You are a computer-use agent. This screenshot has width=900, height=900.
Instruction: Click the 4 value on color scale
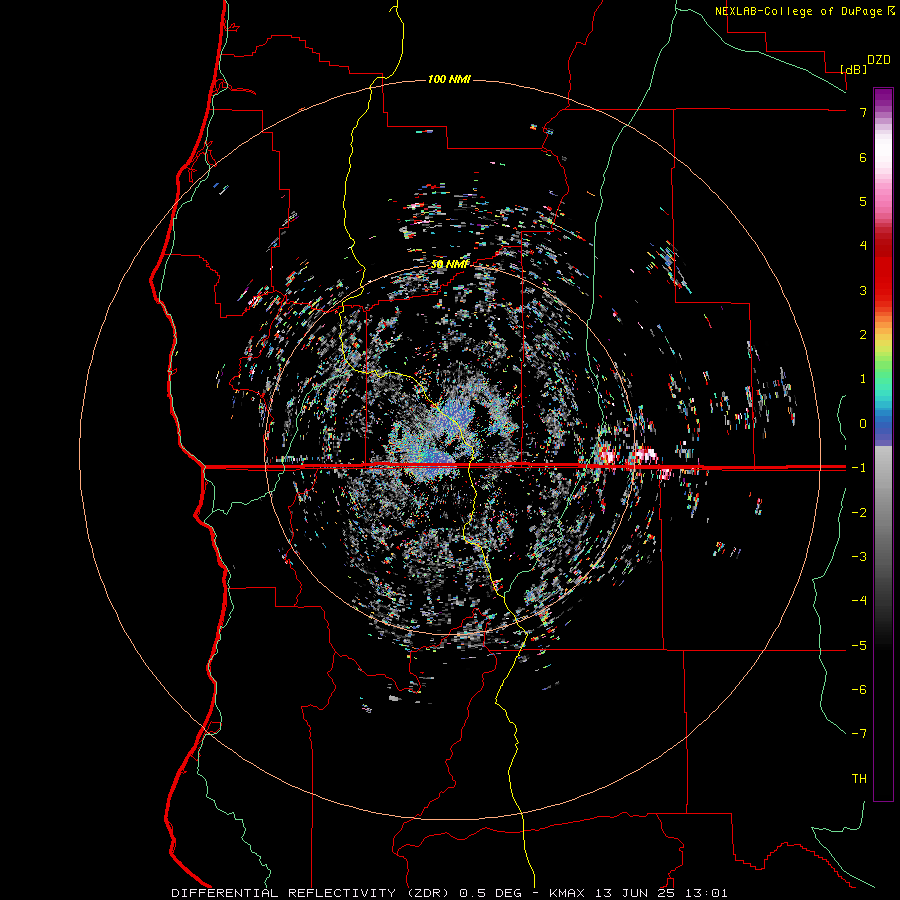pos(863,246)
